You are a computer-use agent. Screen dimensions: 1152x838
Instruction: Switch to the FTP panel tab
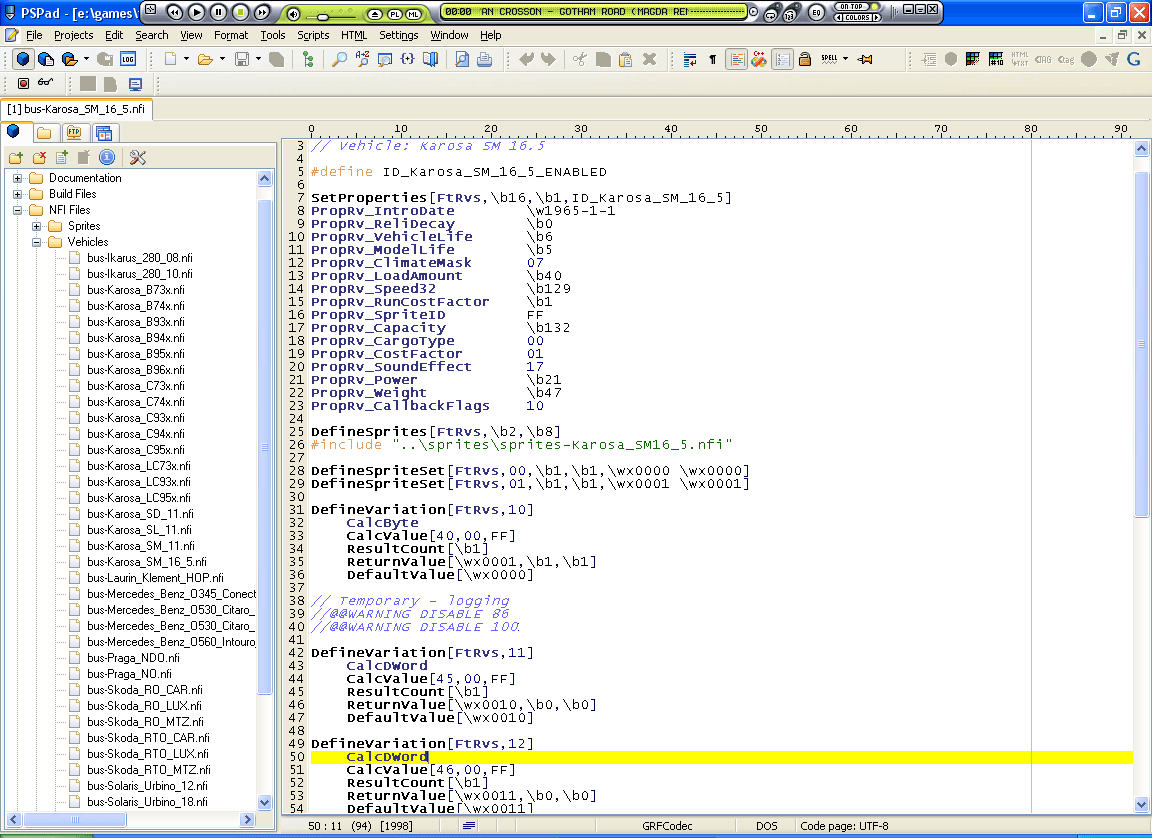tap(74, 133)
